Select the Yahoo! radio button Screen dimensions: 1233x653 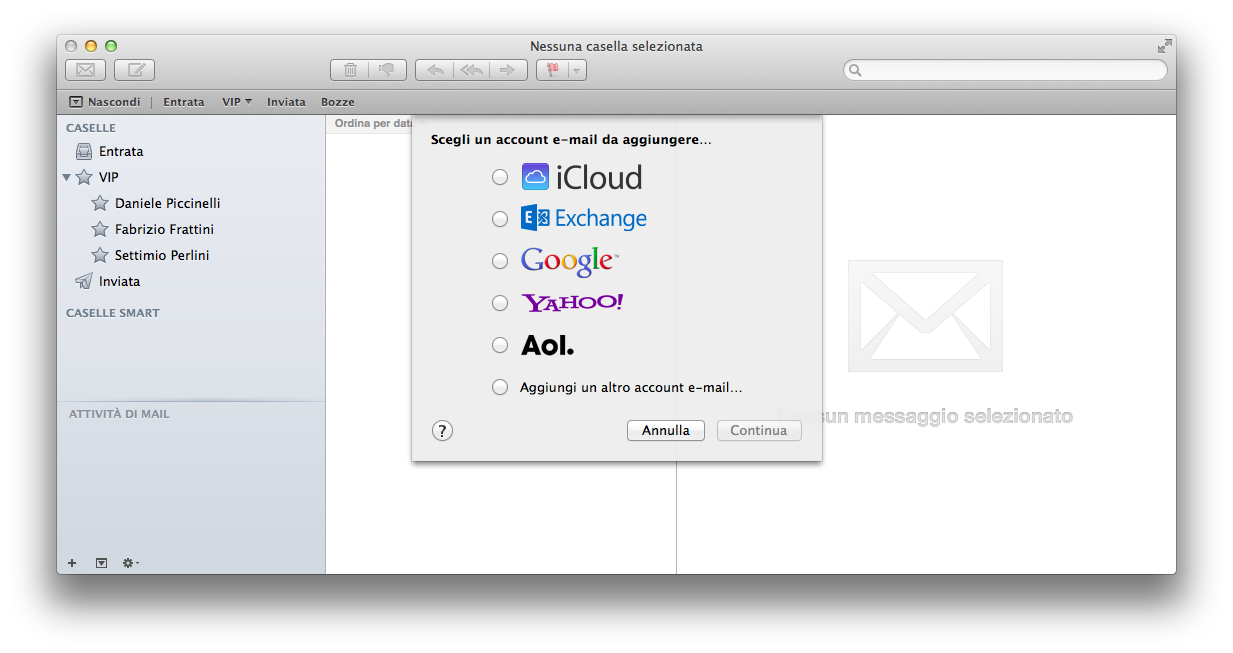click(500, 303)
